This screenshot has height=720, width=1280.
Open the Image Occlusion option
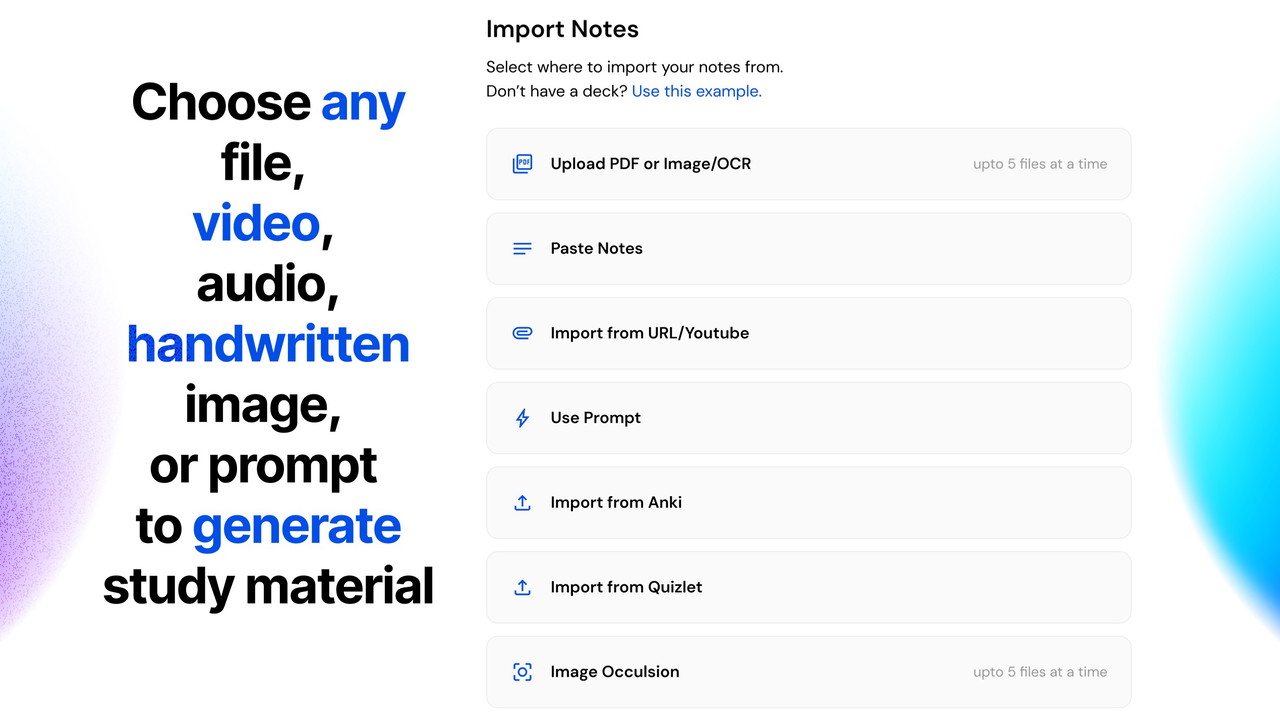tap(614, 672)
